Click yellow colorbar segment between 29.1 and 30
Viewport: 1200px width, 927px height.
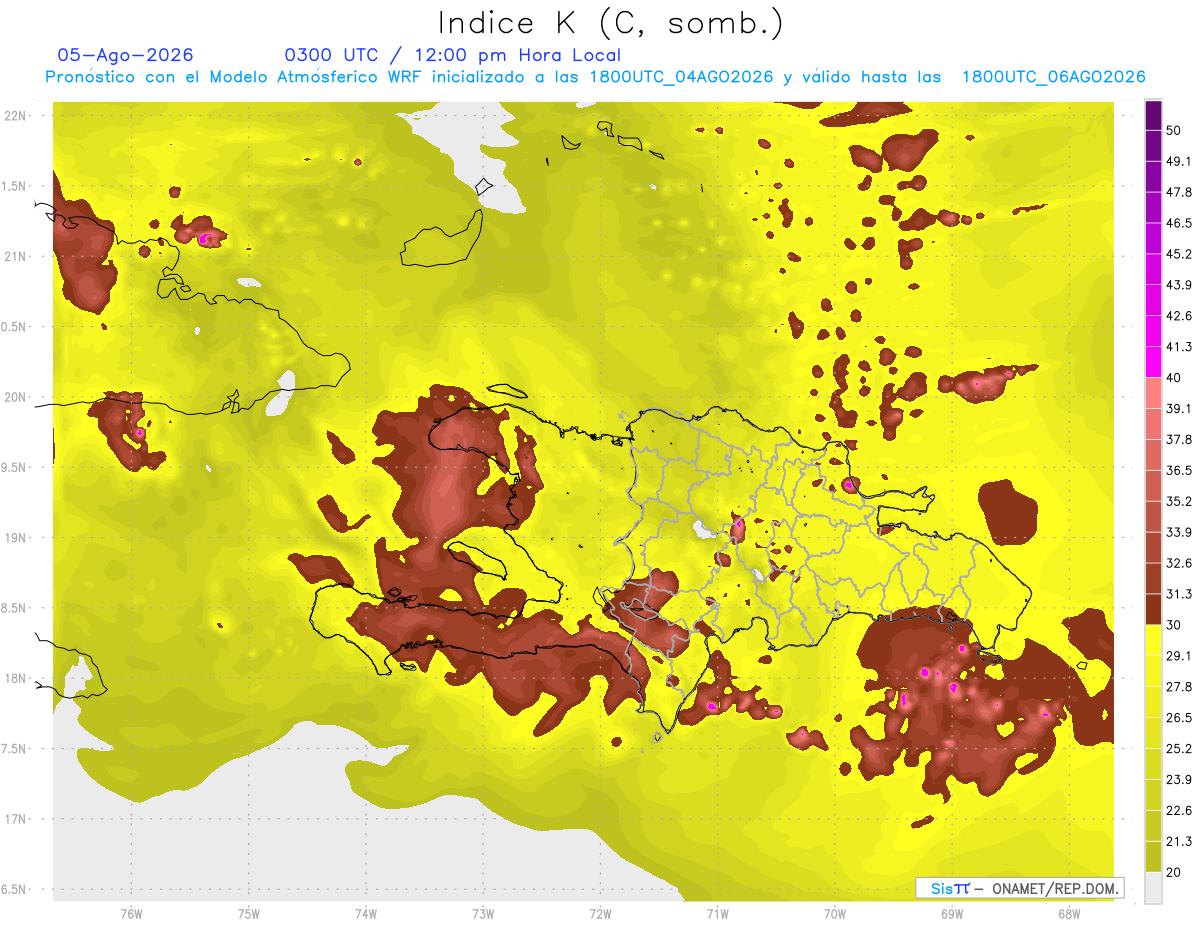[1154, 640]
